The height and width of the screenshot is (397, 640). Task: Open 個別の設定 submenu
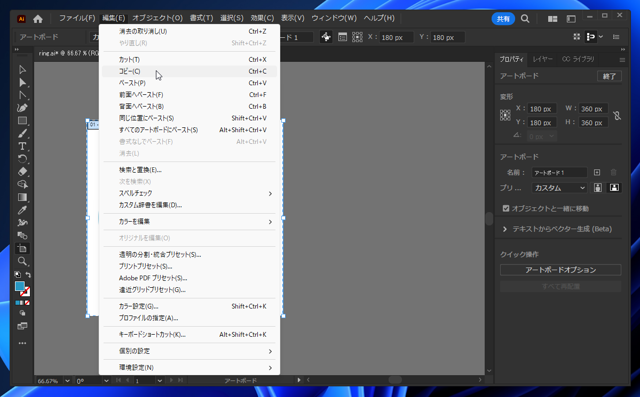tap(189, 351)
